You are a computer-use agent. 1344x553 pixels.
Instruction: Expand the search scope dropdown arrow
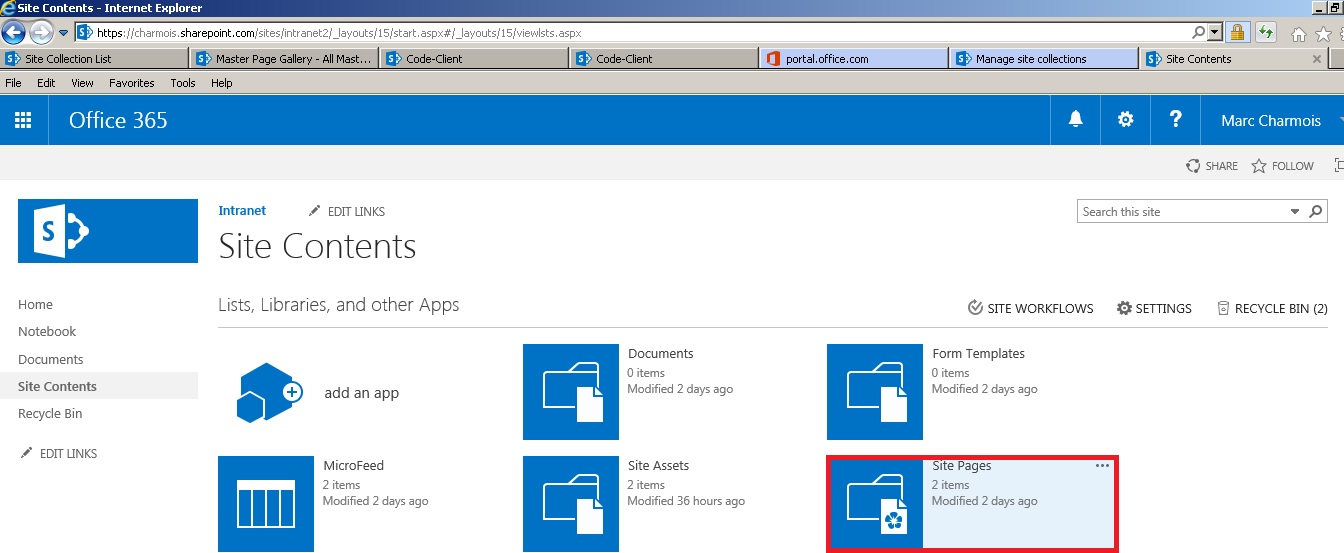[1295, 212]
